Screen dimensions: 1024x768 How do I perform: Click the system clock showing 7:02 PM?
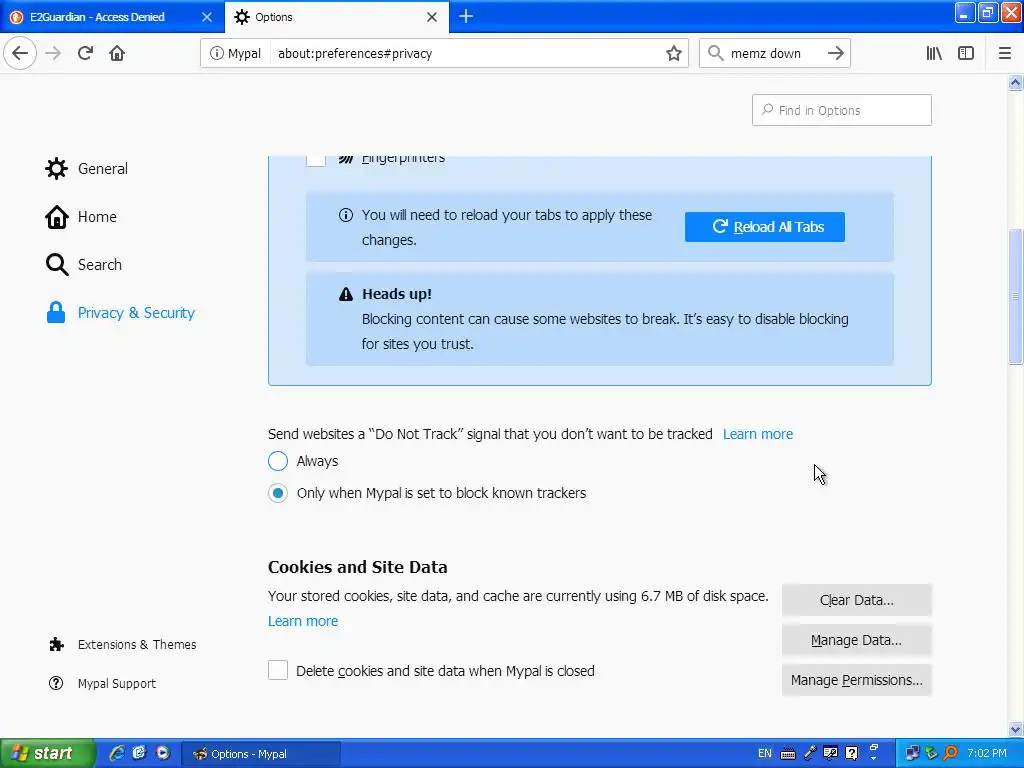pos(987,753)
